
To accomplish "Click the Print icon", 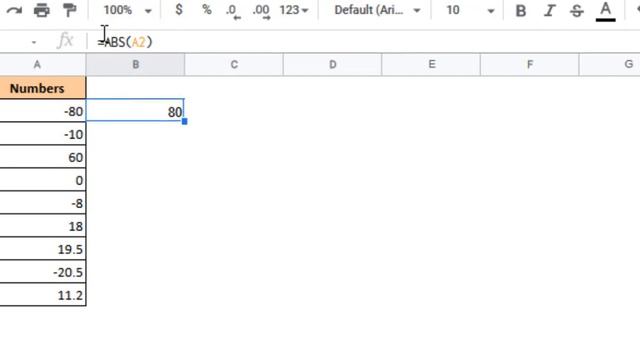I will coord(41,10).
